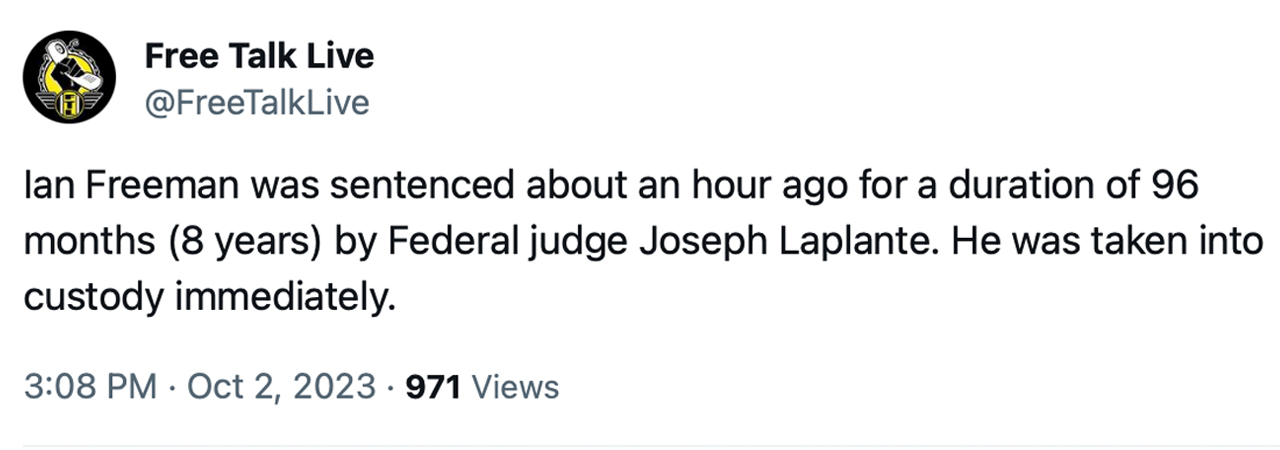Click the @FreeTalkLive handle

tap(257, 102)
